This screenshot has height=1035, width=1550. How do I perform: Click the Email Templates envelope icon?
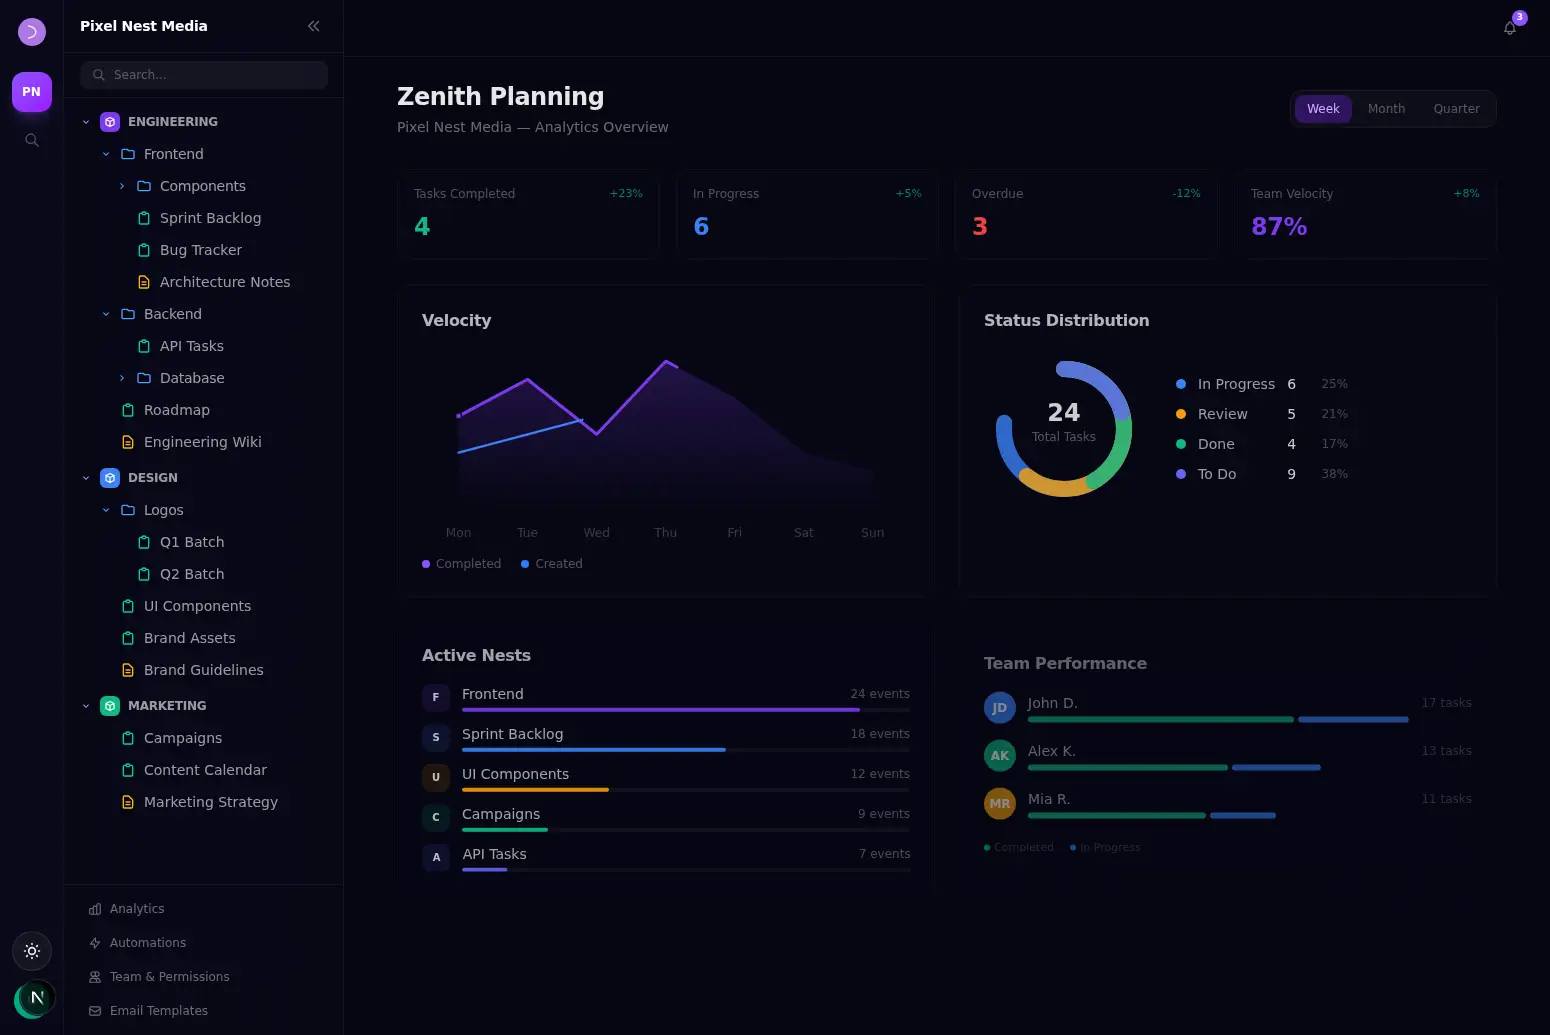click(95, 1011)
